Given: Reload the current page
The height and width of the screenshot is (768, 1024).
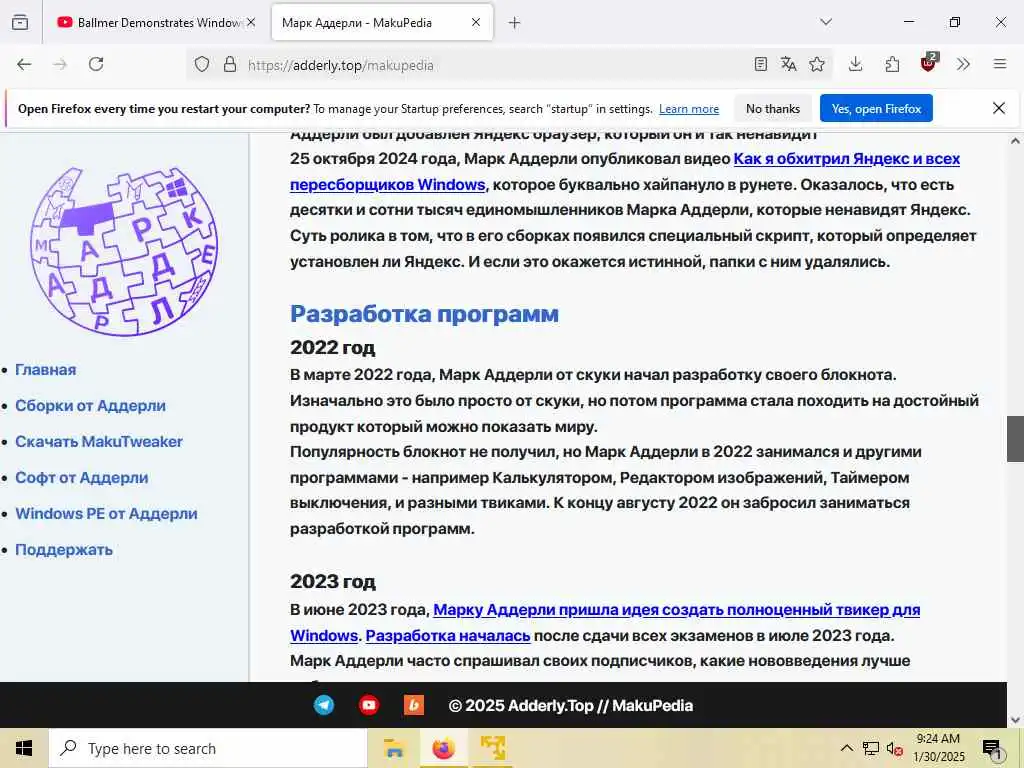Looking at the screenshot, I should 96,64.
